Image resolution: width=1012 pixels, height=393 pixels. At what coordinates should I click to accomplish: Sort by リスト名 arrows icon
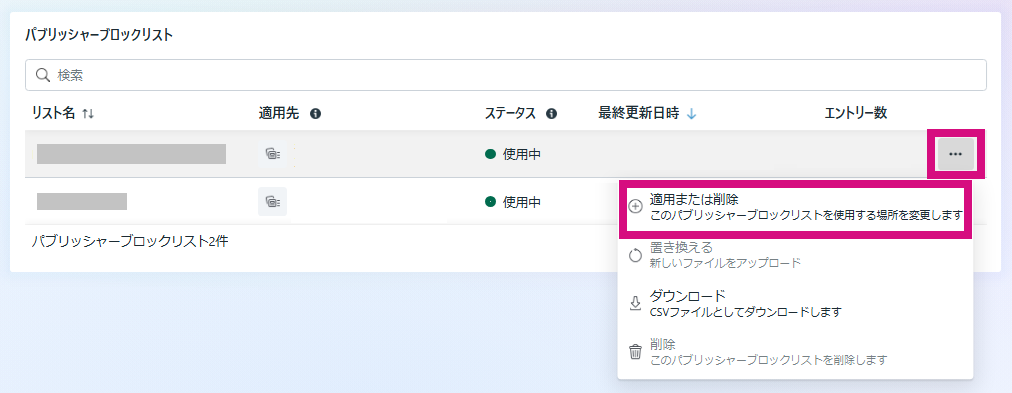(x=88, y=114)
